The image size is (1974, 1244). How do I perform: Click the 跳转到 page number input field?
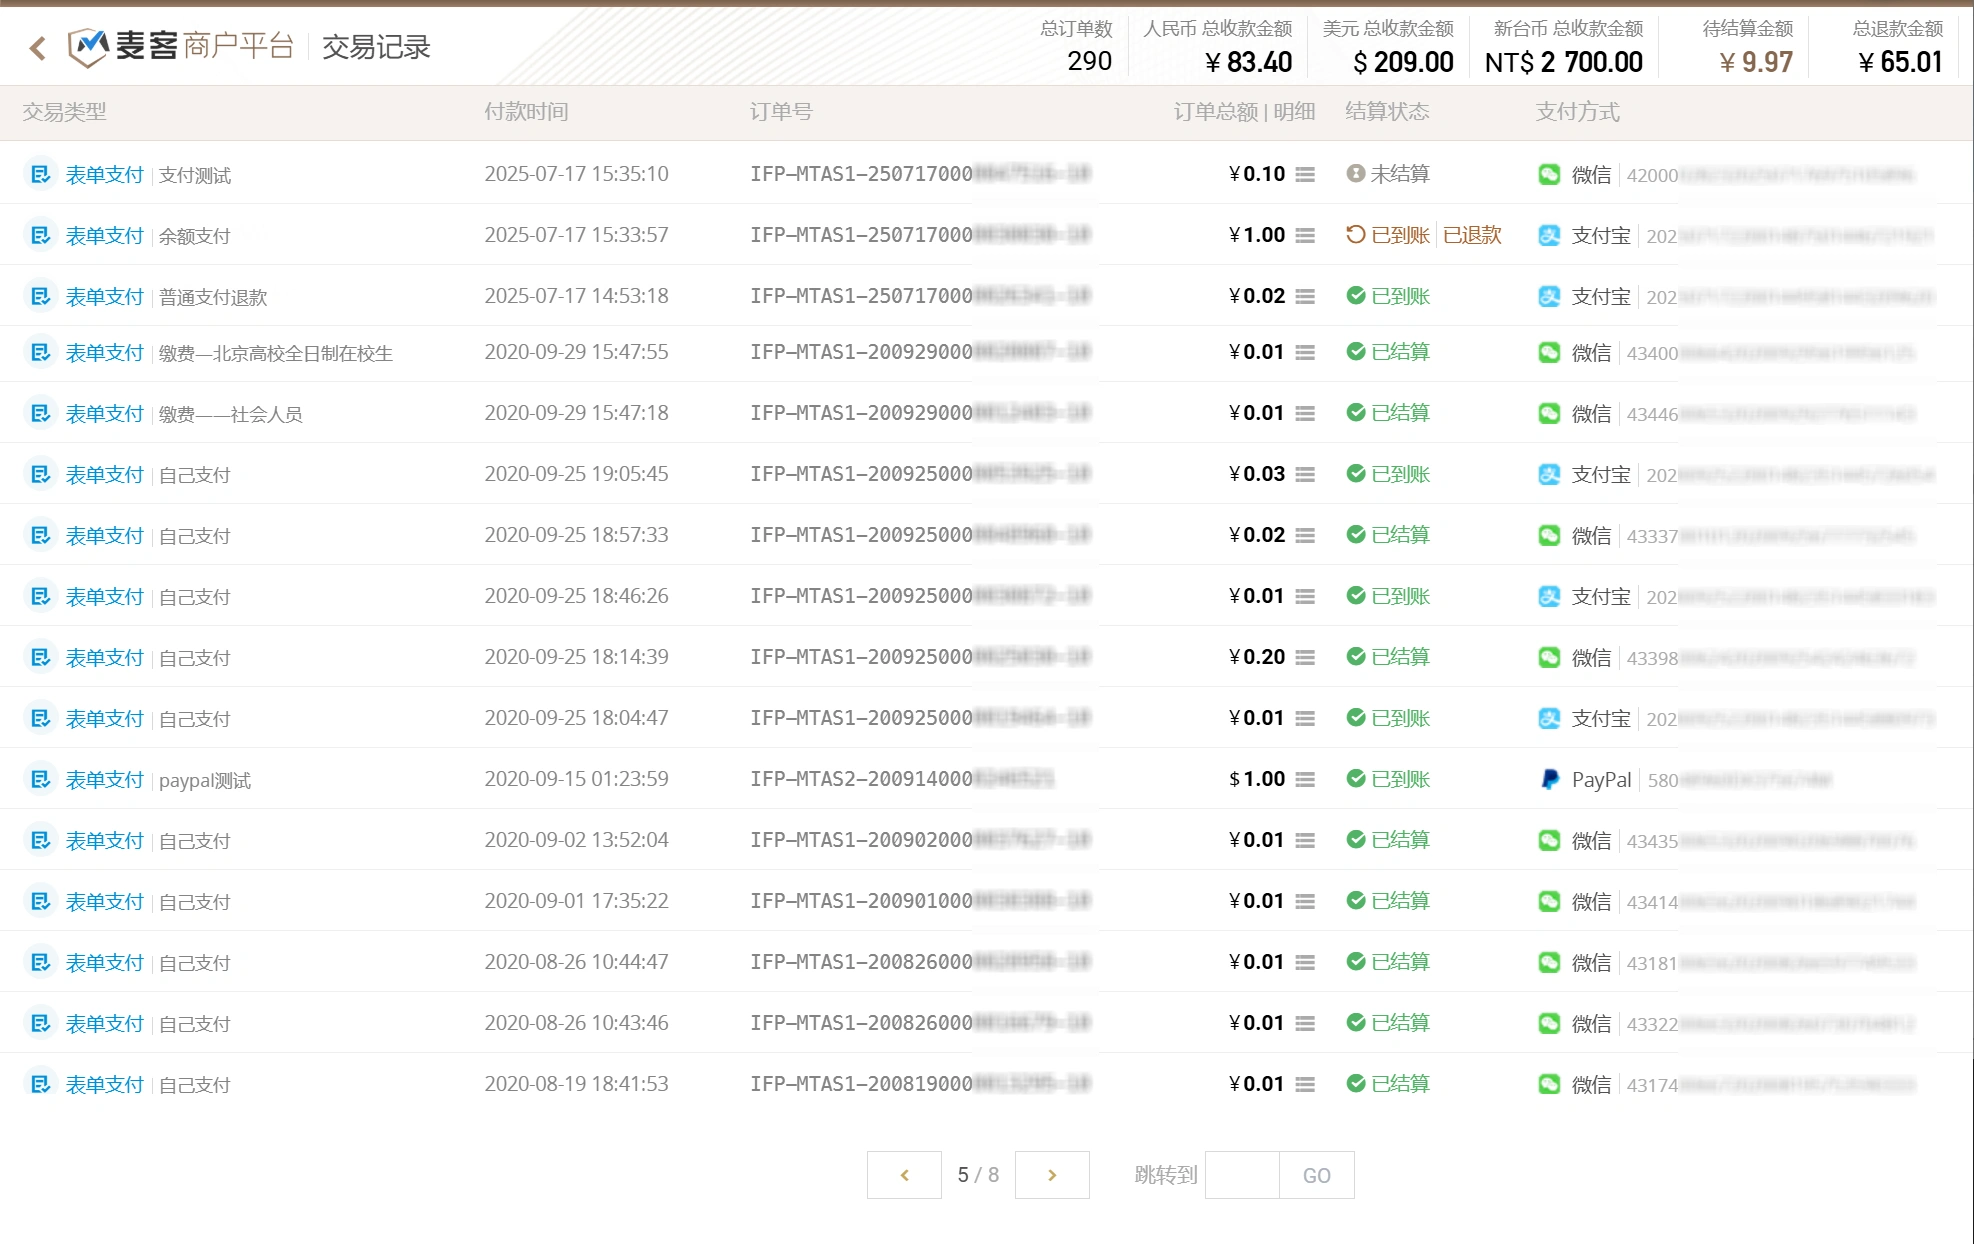(x=1242, y=1175)
